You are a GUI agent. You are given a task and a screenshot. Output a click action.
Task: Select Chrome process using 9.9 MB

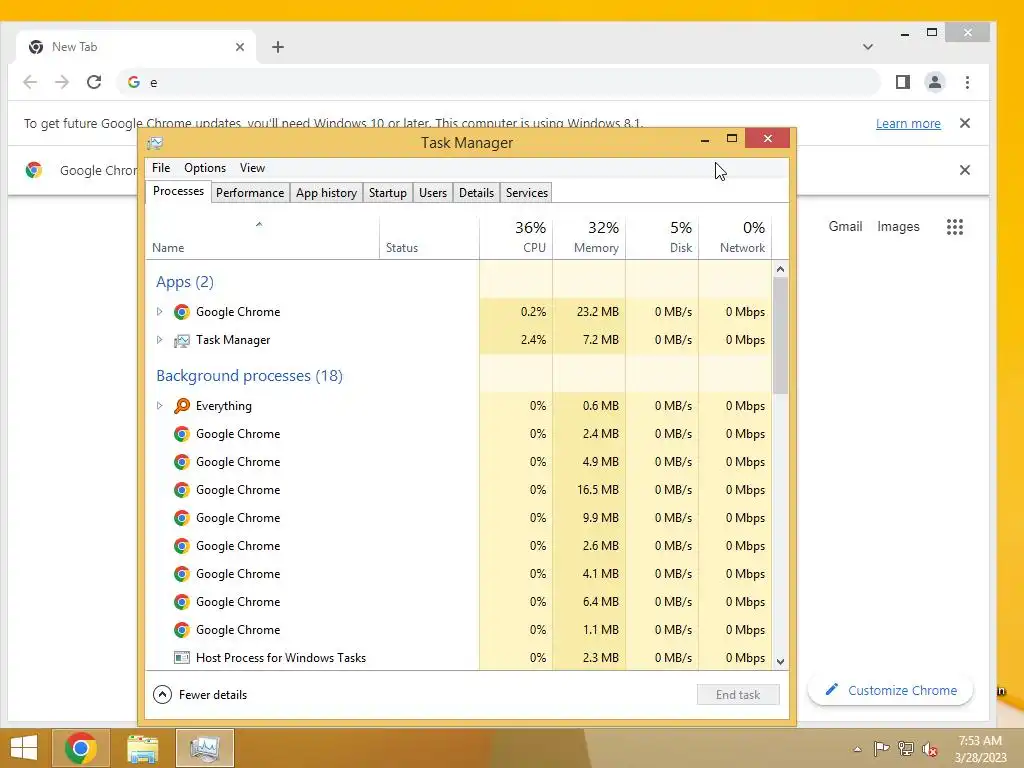coord(458,518)
